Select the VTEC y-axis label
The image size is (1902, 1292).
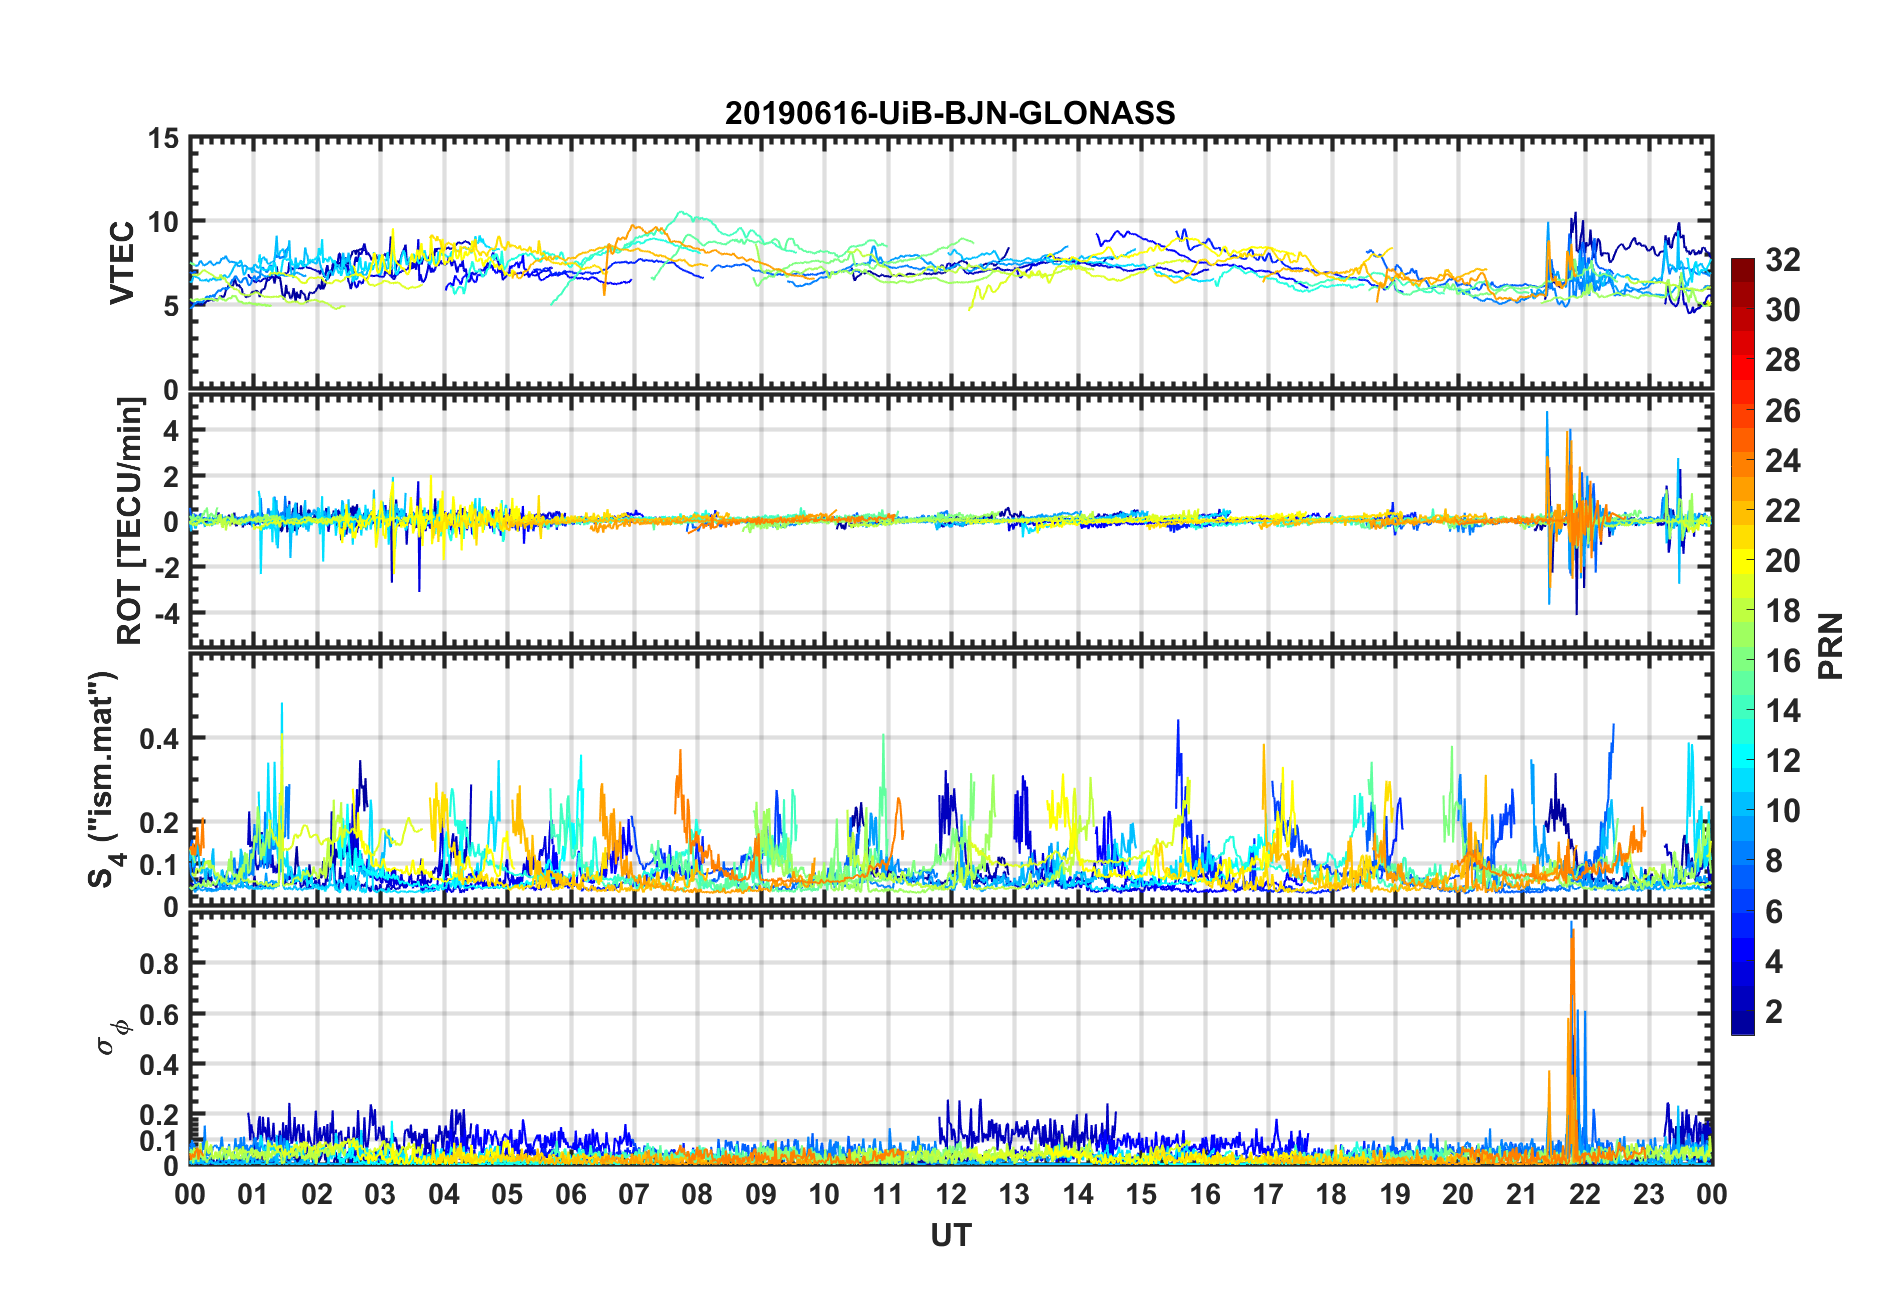click(122, 263)
